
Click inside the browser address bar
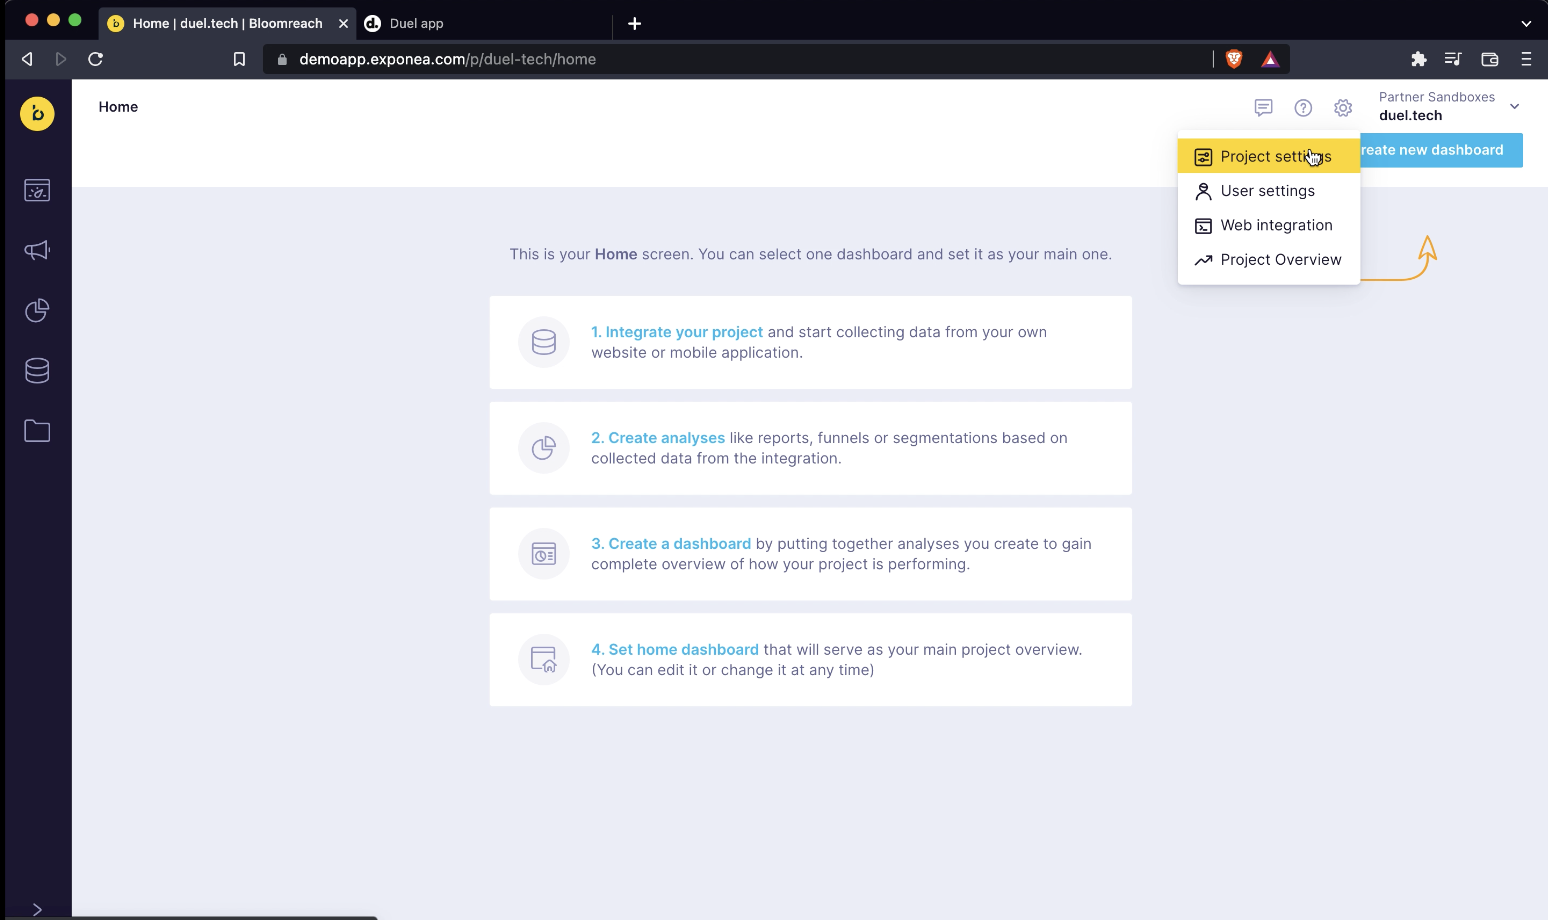coord(700,59)
